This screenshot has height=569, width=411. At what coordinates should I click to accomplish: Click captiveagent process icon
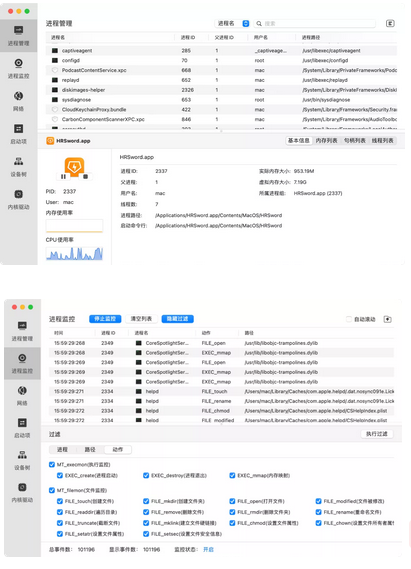click(55, 50)
